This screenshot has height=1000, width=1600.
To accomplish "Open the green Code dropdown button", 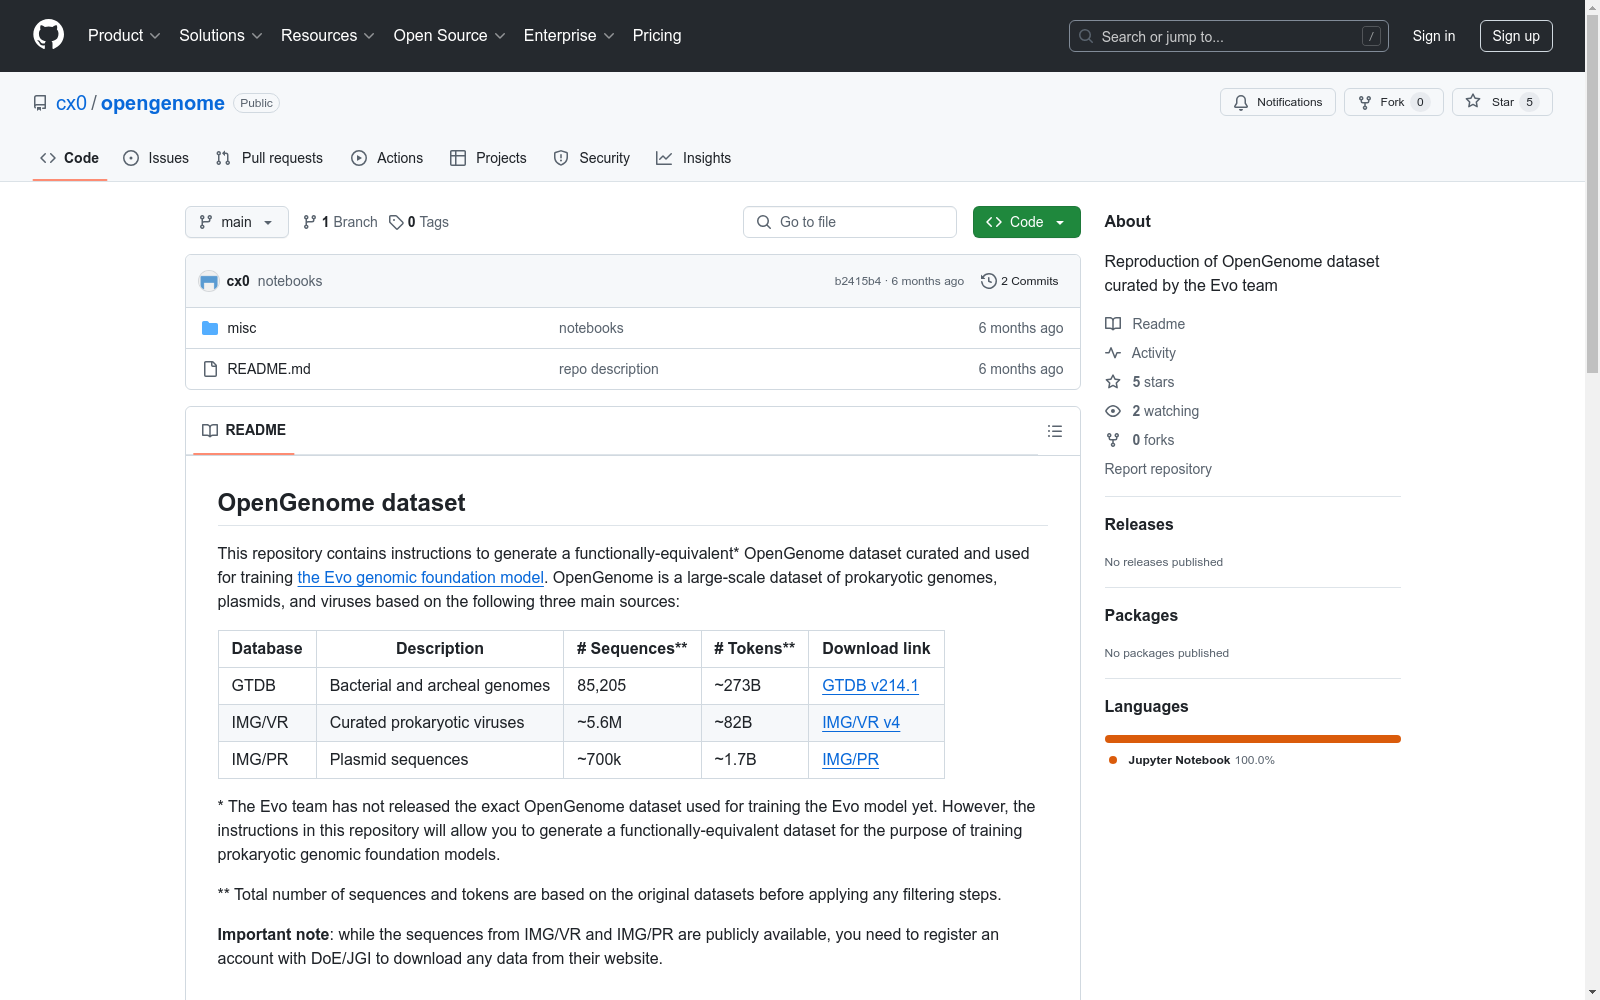I will [1026, 222].
